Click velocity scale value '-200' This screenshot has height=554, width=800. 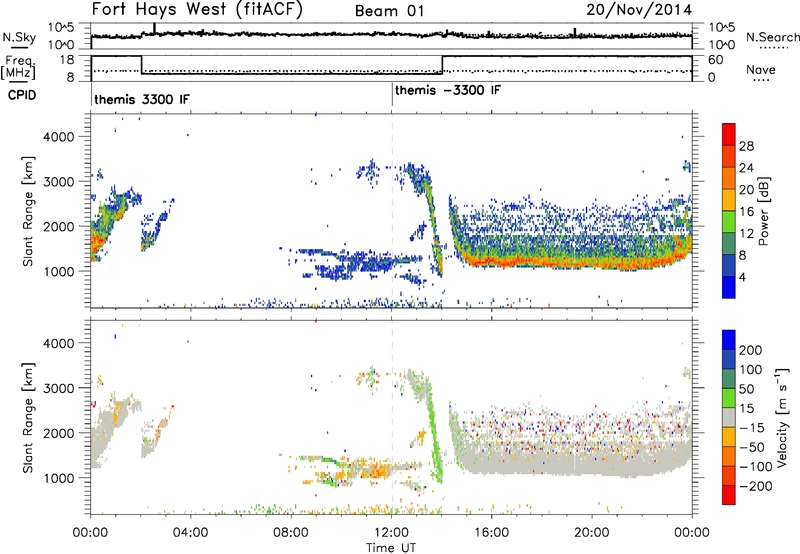click(756, 486)
